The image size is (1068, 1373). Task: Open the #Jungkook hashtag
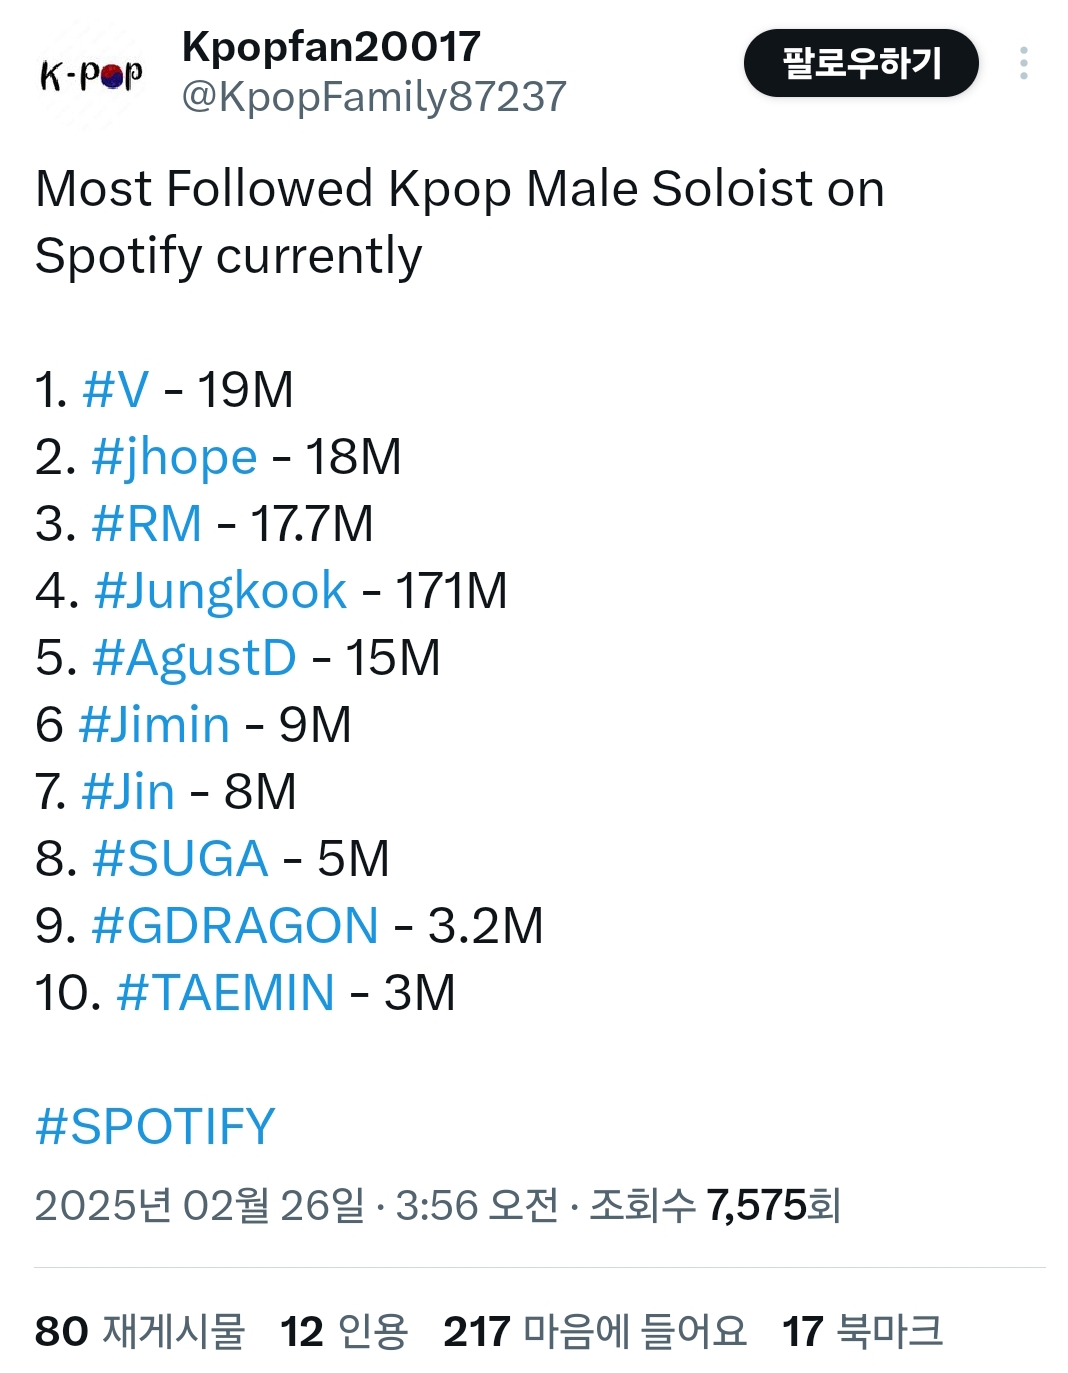point(220,591)
